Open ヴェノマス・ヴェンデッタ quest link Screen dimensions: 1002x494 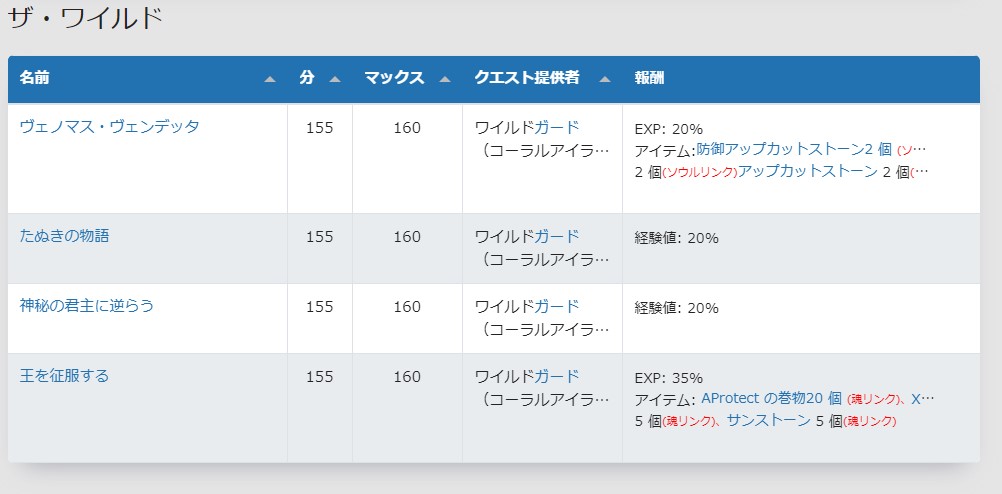(109, 127)
